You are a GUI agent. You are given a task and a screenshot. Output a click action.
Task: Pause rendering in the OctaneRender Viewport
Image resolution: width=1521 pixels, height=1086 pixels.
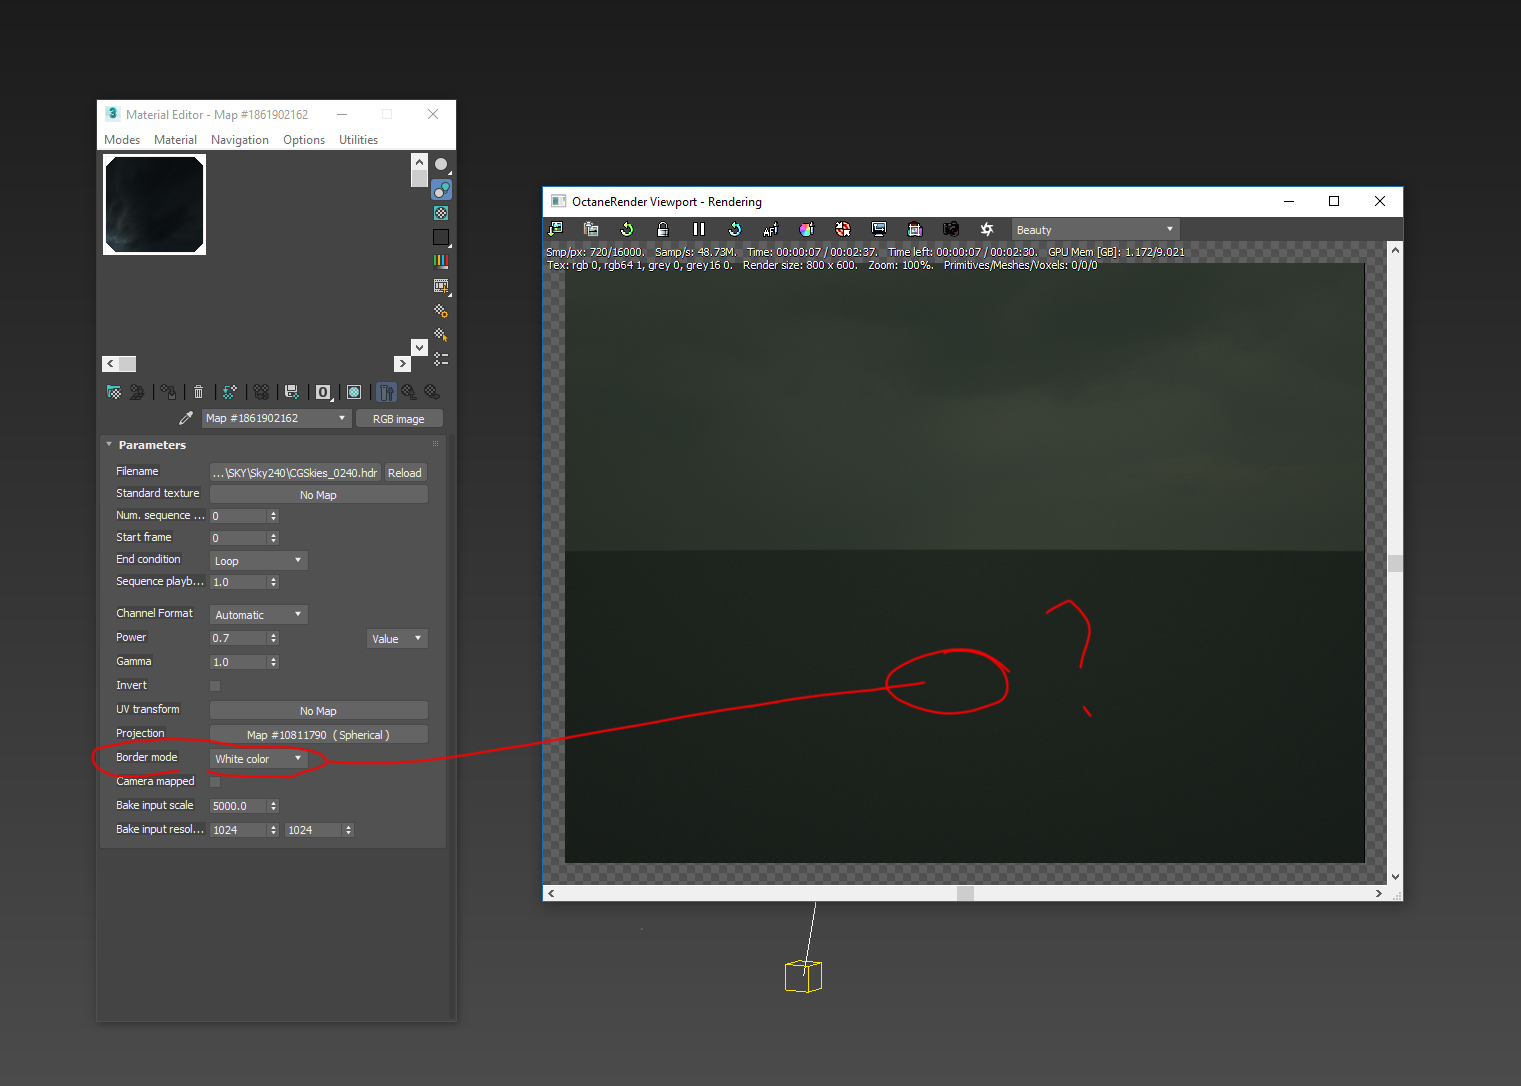coord(699,229)
